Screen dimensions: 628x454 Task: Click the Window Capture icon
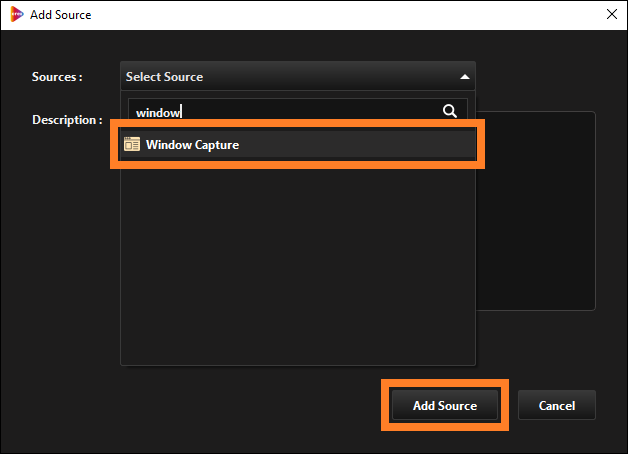132,144
